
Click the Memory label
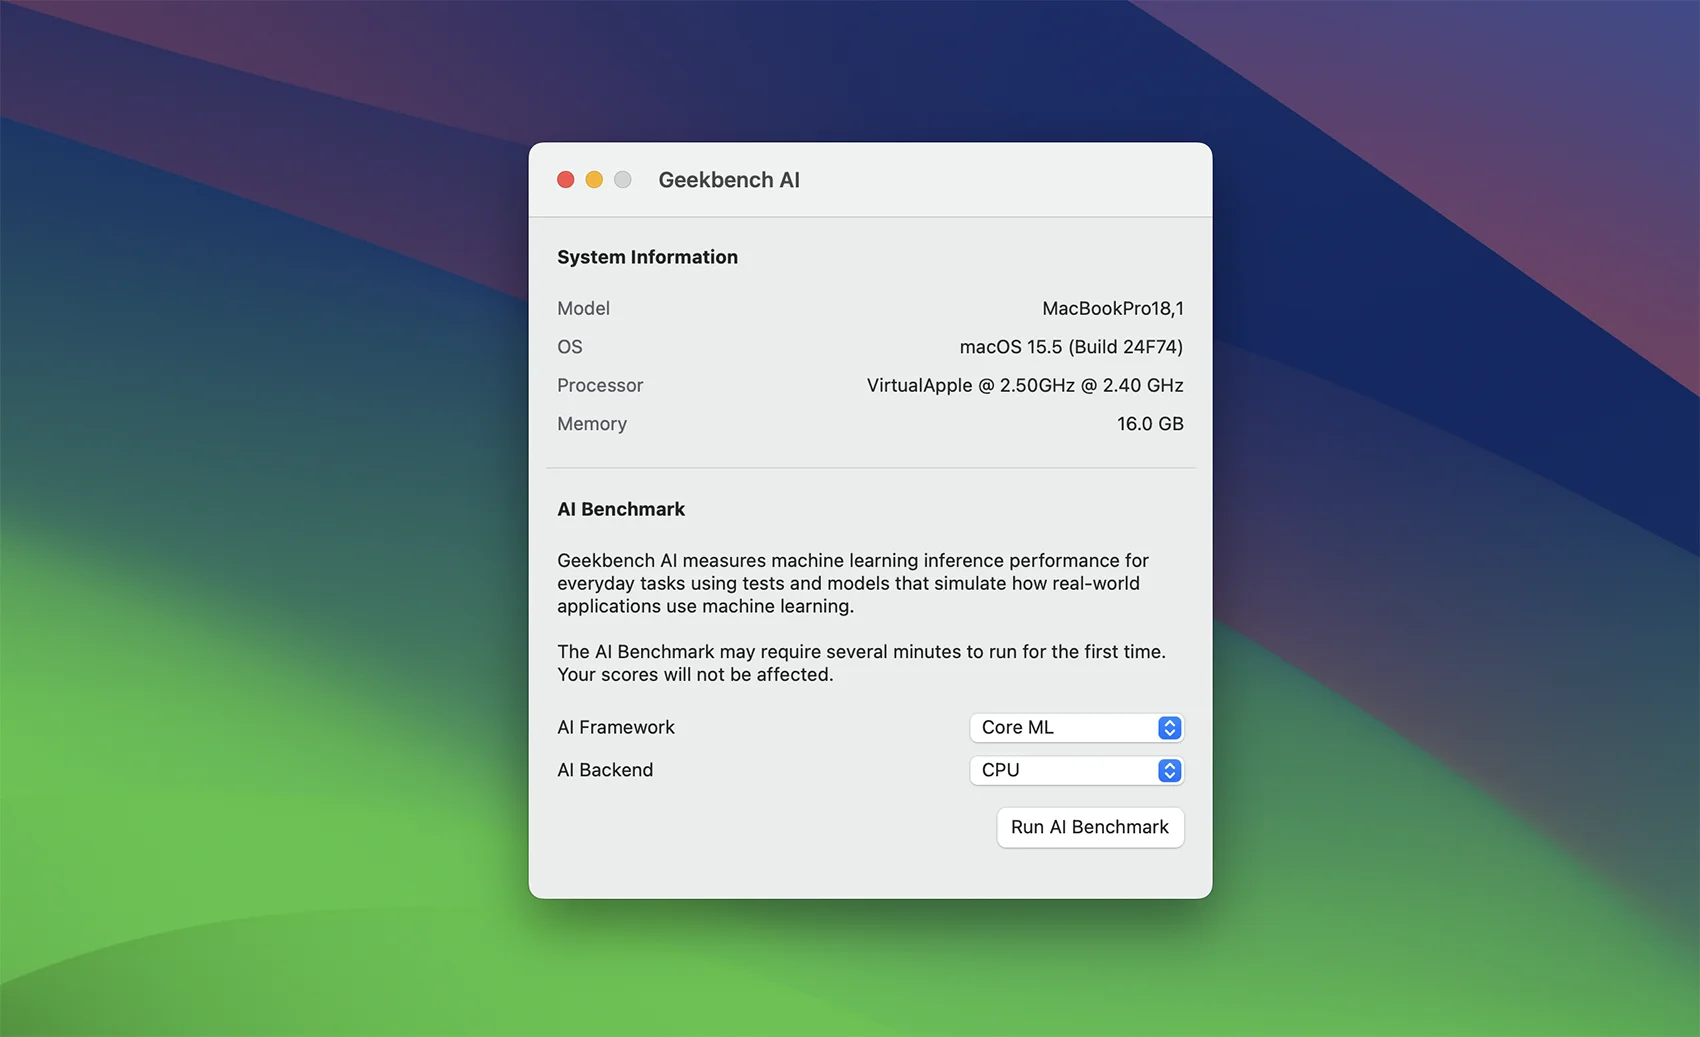(592, 424)
